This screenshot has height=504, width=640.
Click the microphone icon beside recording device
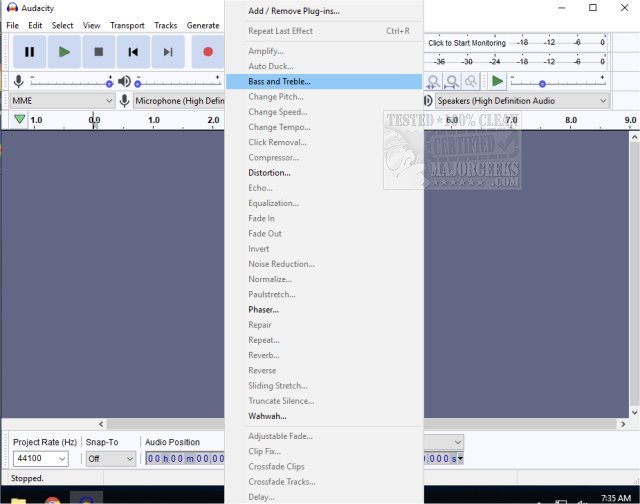pos(124,100)
